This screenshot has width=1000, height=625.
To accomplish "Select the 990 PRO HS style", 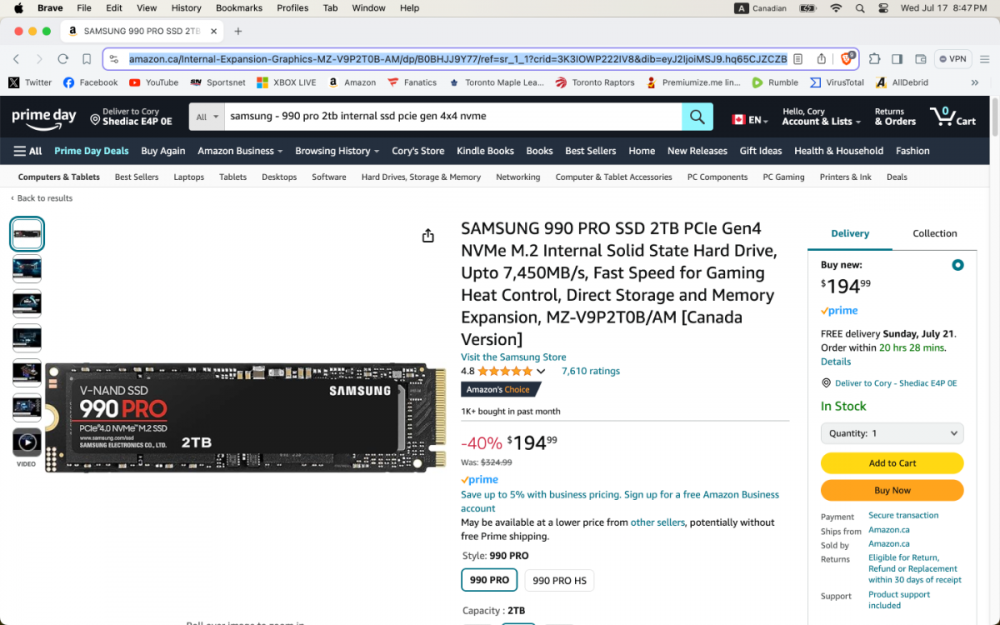I will click(559, 580).
